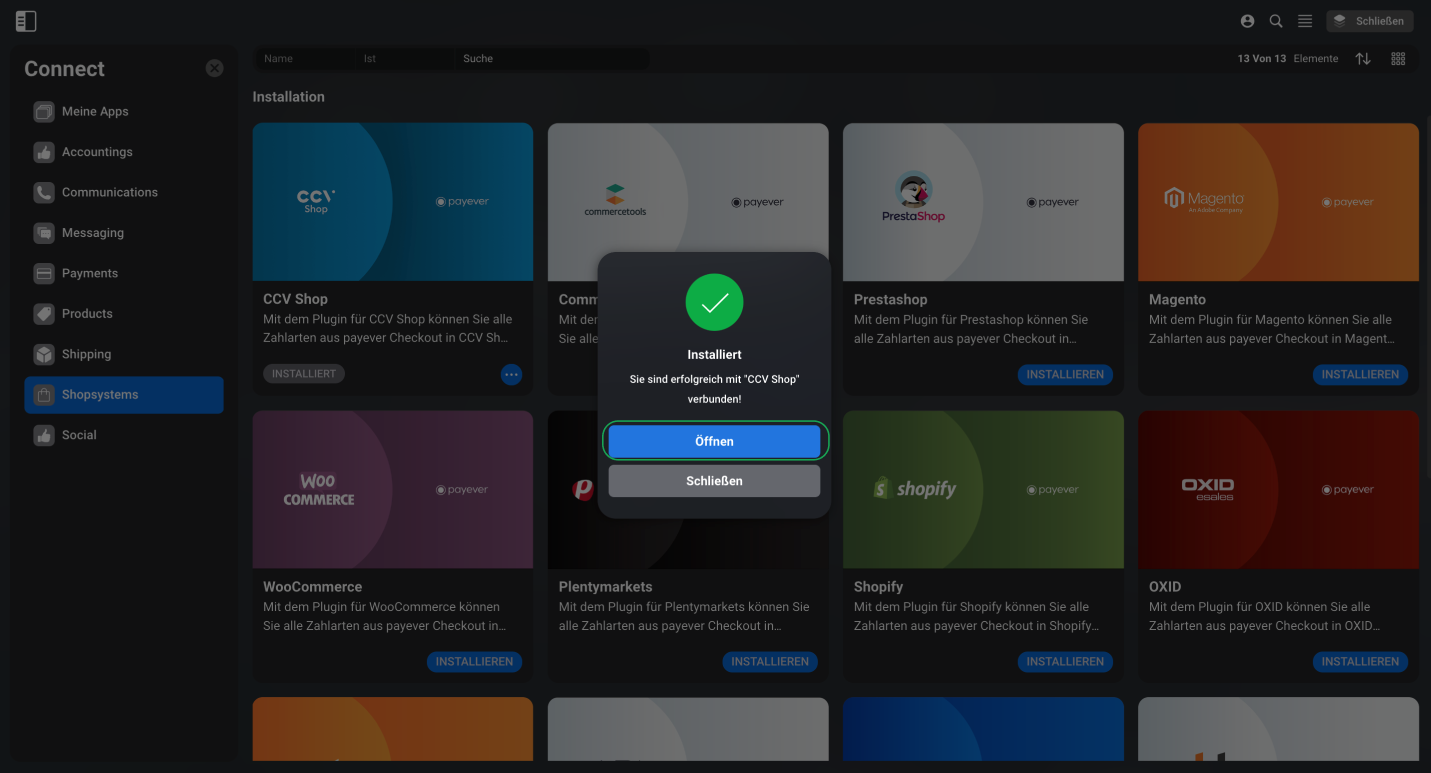
Task: Install the Prestashop plugin
Action: tap(1065, 375)
